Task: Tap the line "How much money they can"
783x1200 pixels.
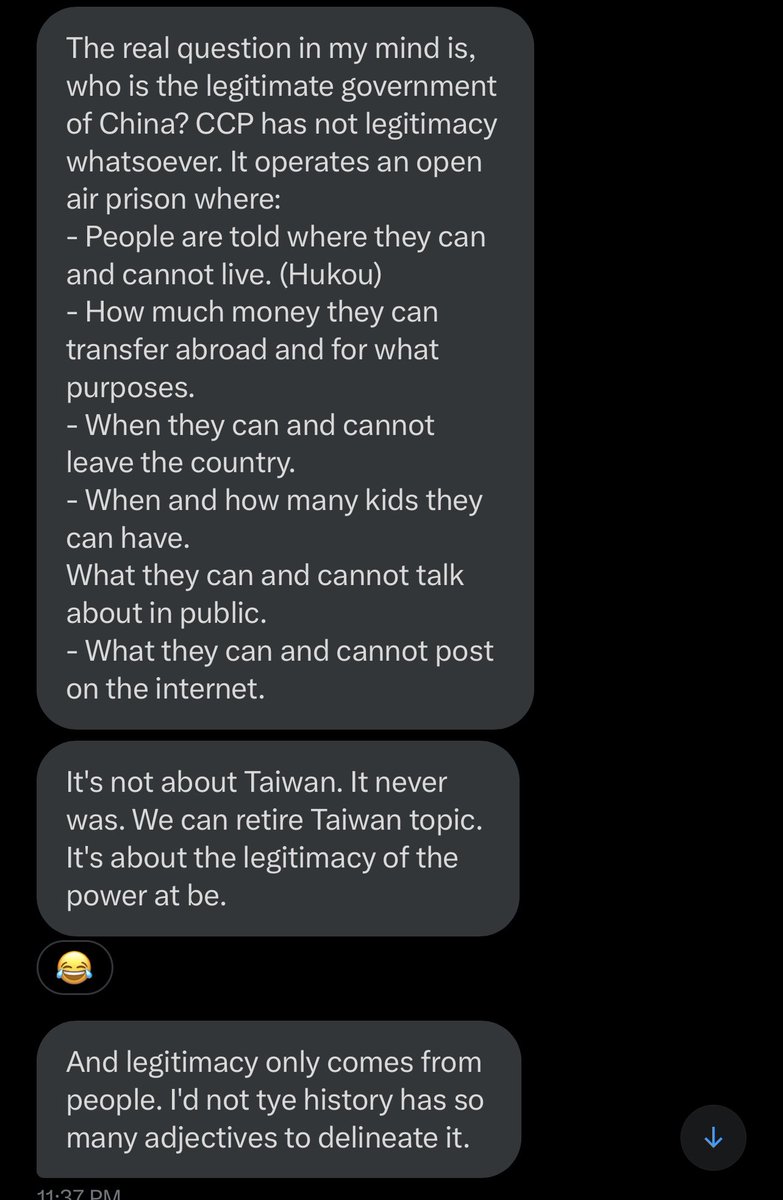Action: pos(252,312)
